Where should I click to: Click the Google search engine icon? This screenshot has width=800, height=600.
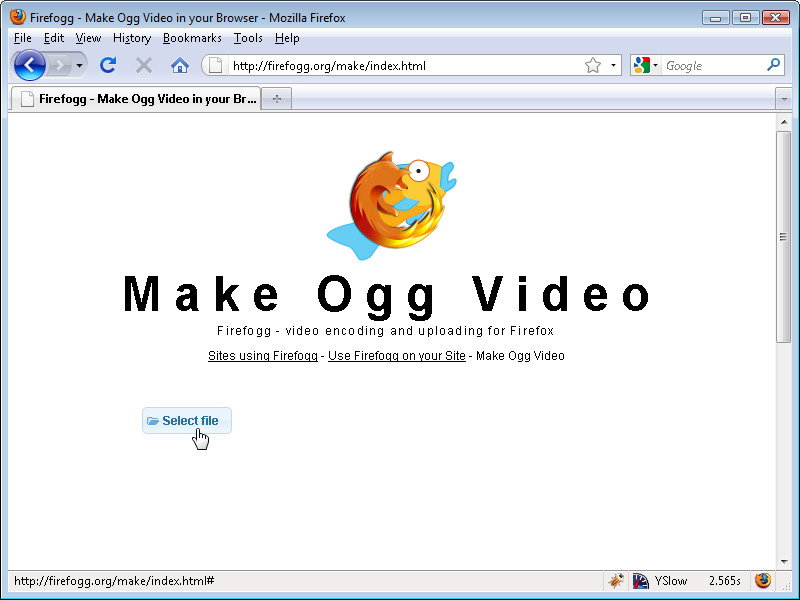point(641,64)
